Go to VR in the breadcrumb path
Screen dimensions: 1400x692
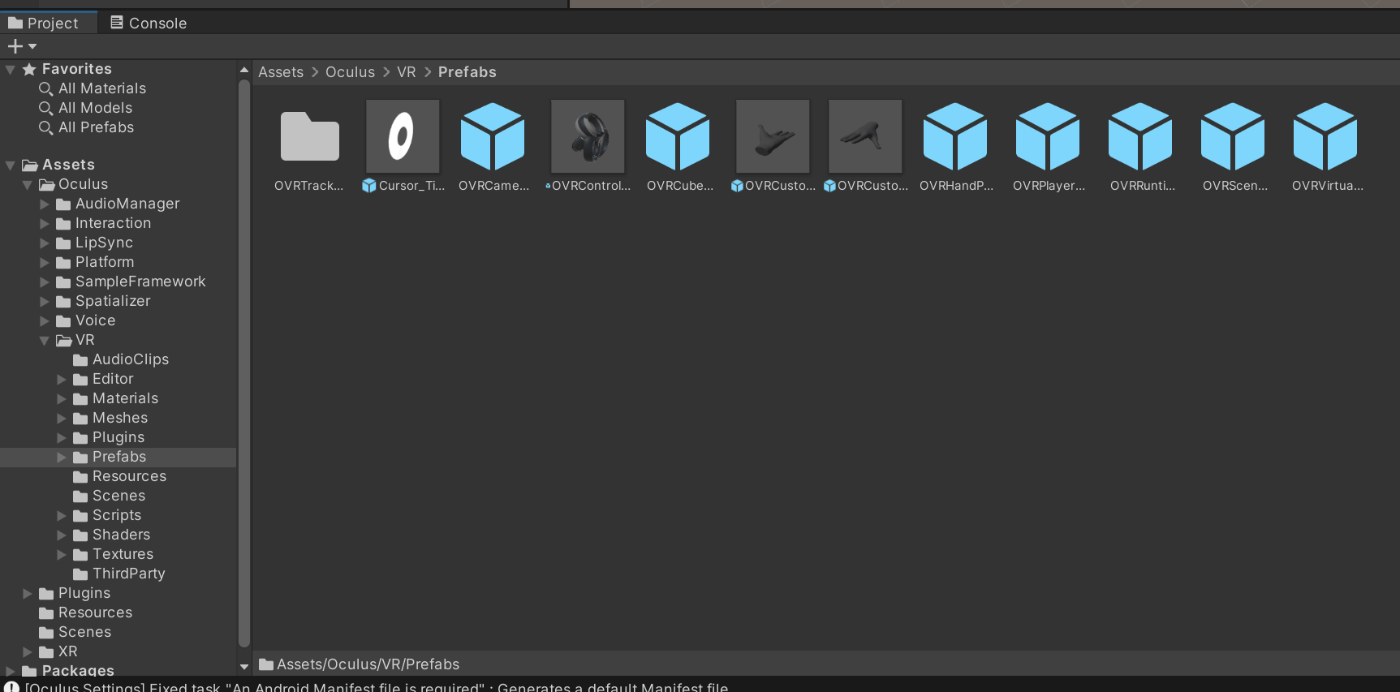click(x=406, y=72)
